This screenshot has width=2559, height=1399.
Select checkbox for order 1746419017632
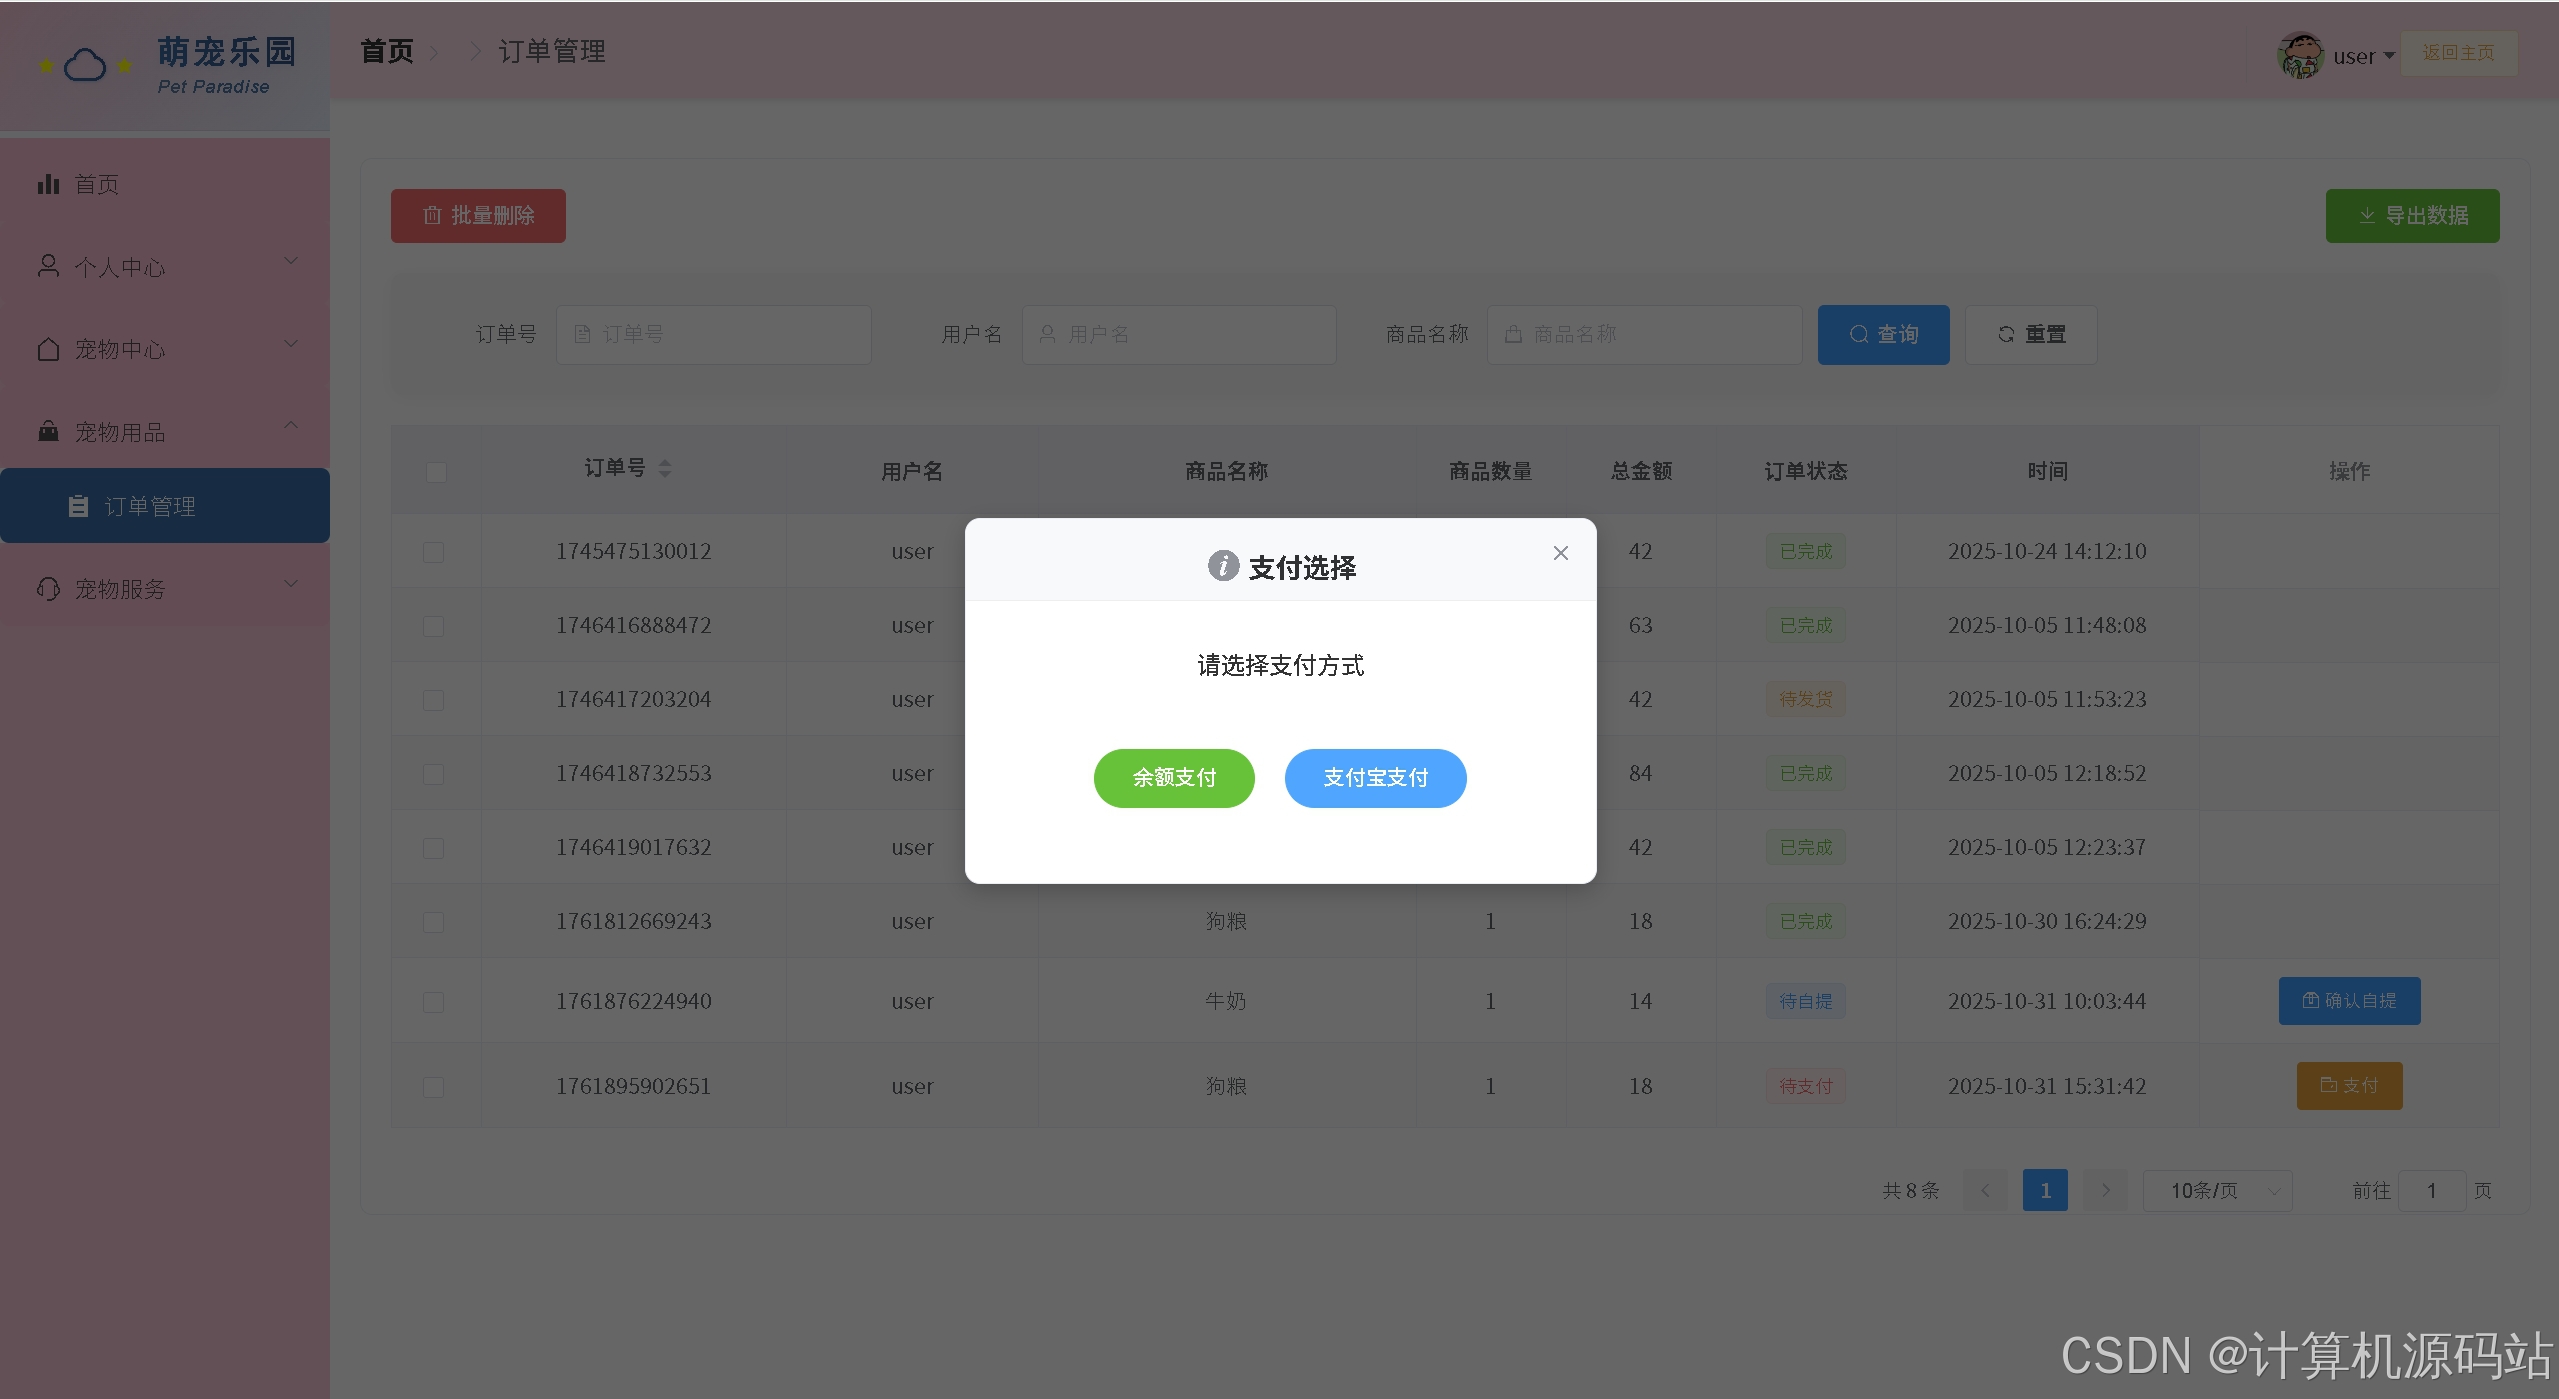(x=433, y=848)
